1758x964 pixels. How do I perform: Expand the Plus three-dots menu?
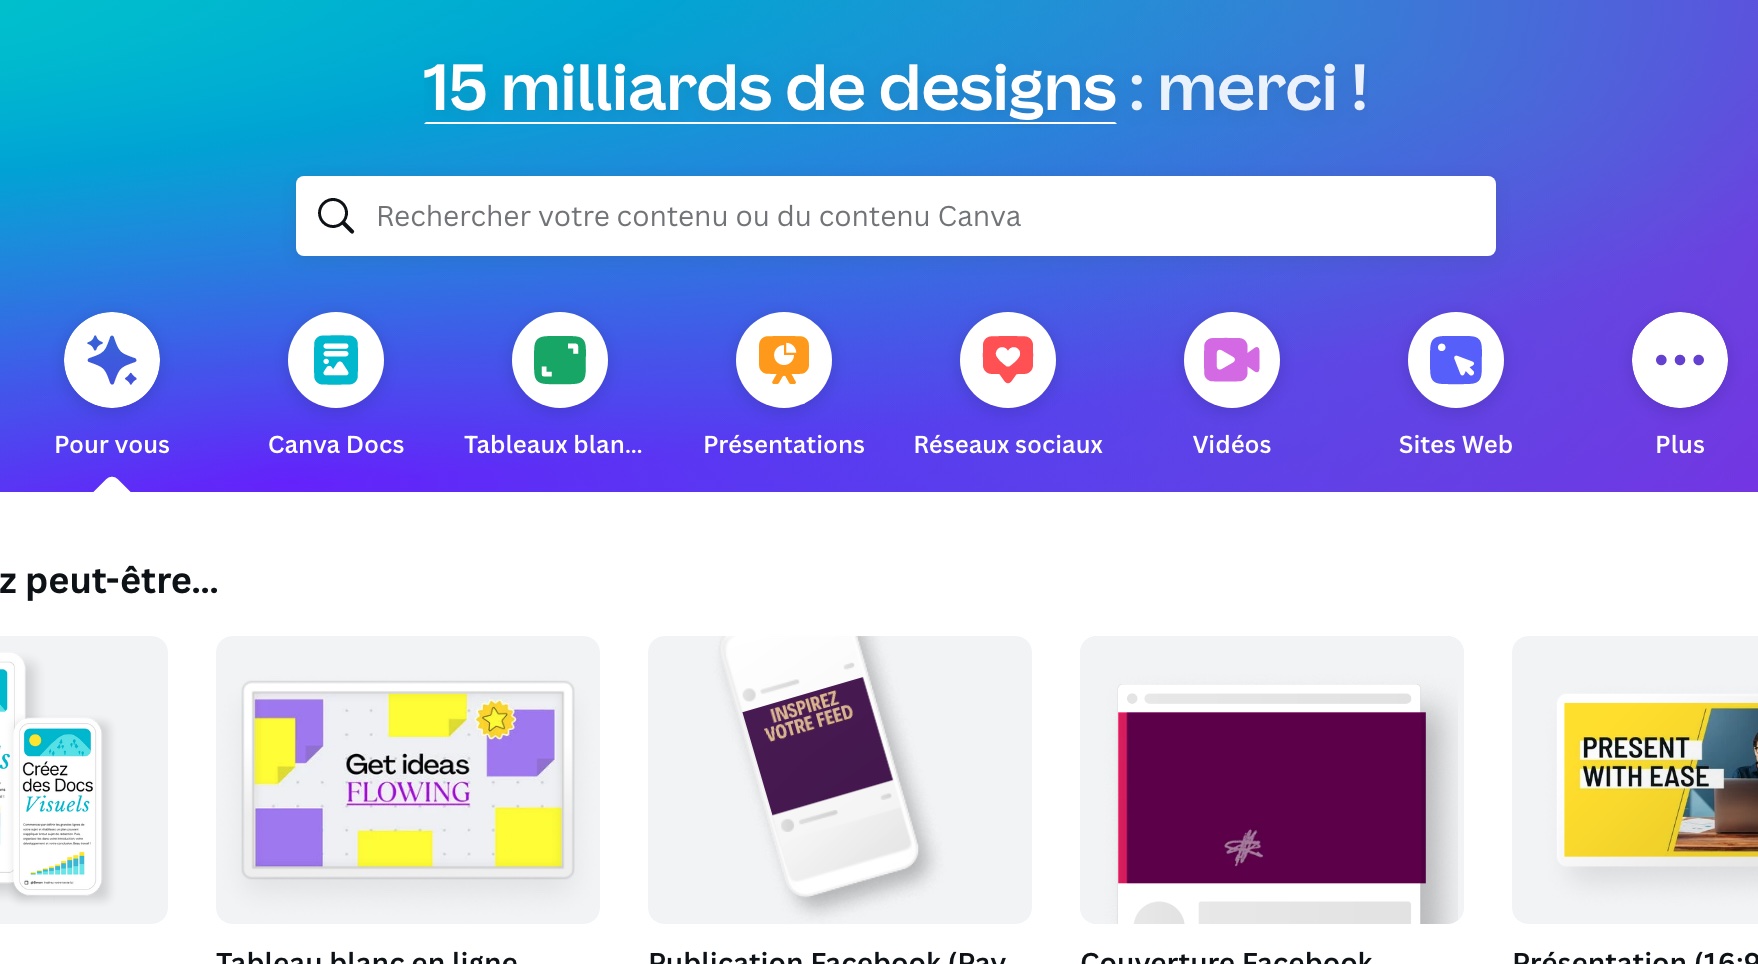[x=1680, y=360]
